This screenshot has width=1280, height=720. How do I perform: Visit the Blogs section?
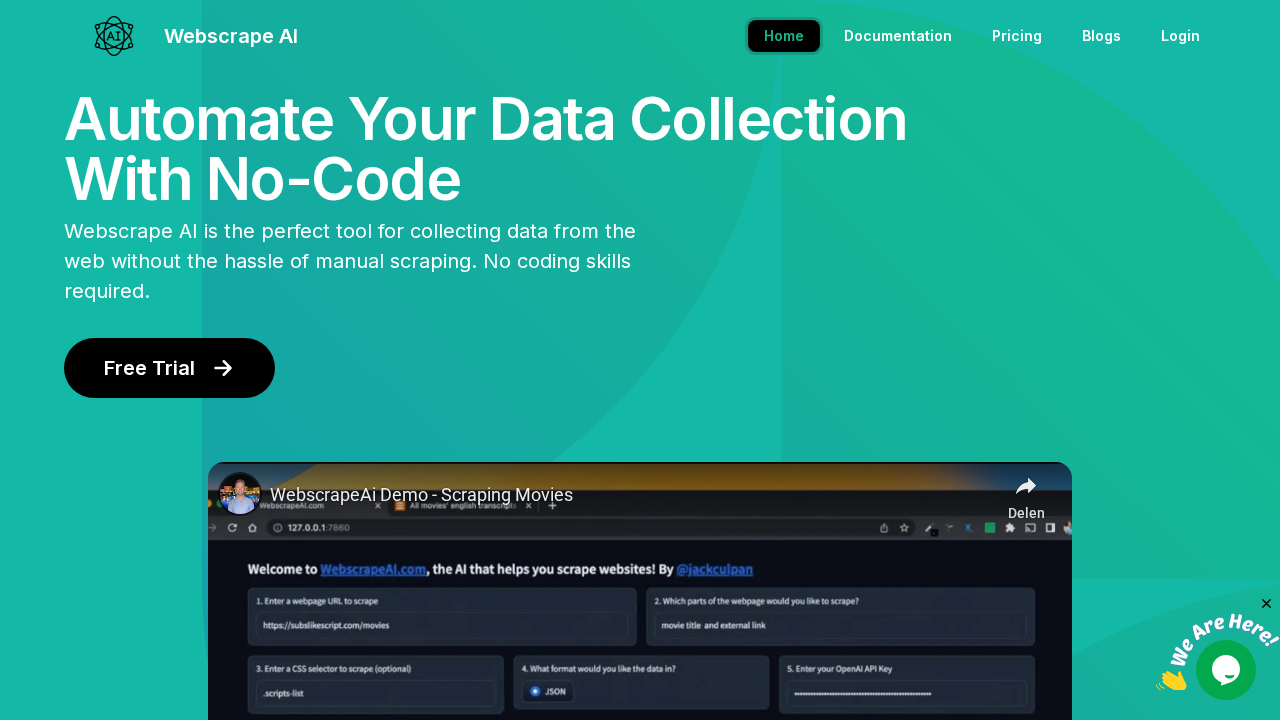pos(1101,36)
